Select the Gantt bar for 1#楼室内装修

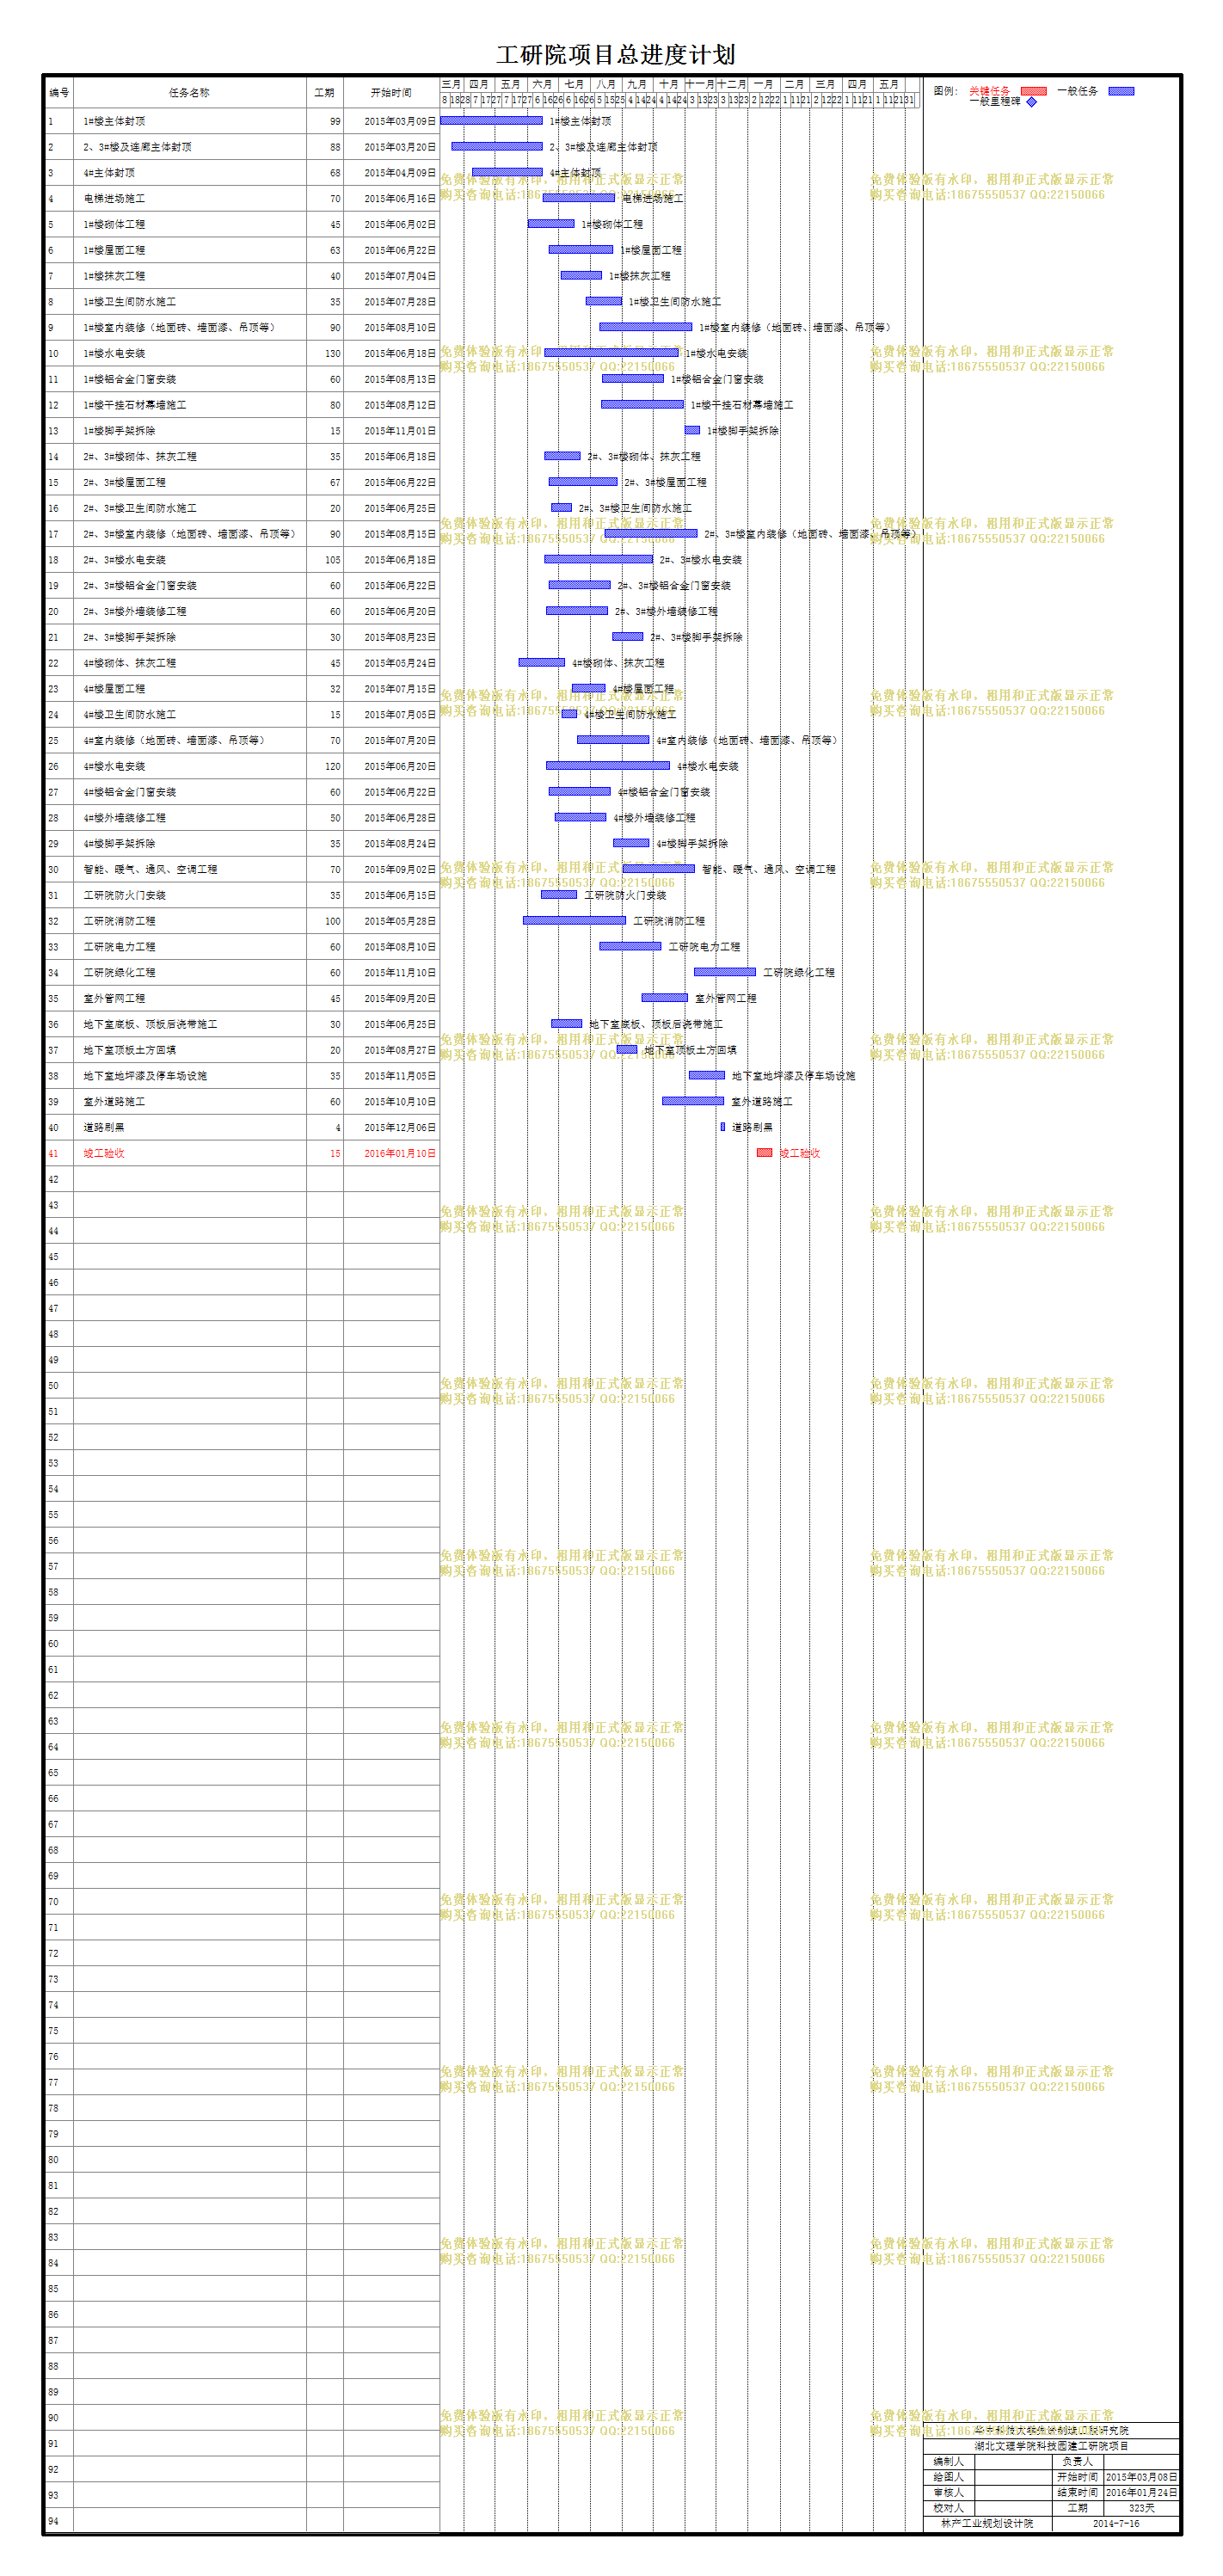pyautogui.click(x=646, y=327)
